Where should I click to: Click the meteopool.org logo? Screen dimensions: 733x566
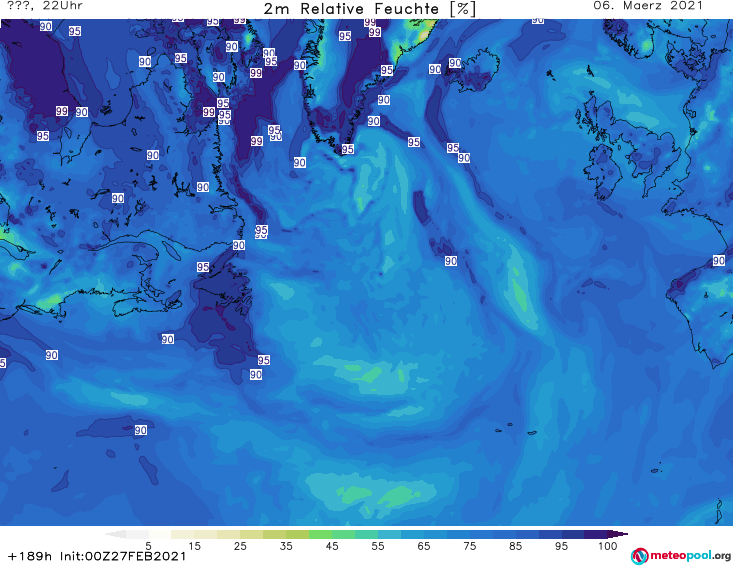(x=680, y=556)
